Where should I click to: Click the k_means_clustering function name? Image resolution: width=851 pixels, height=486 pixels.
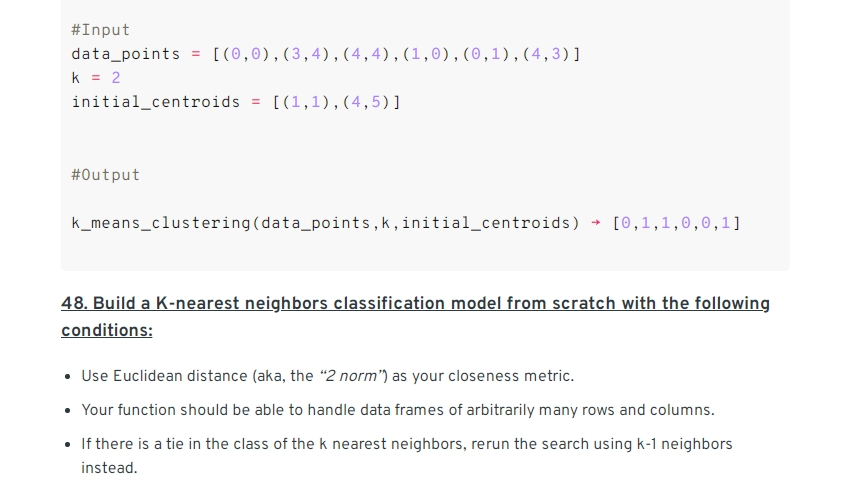click(161, 223)
